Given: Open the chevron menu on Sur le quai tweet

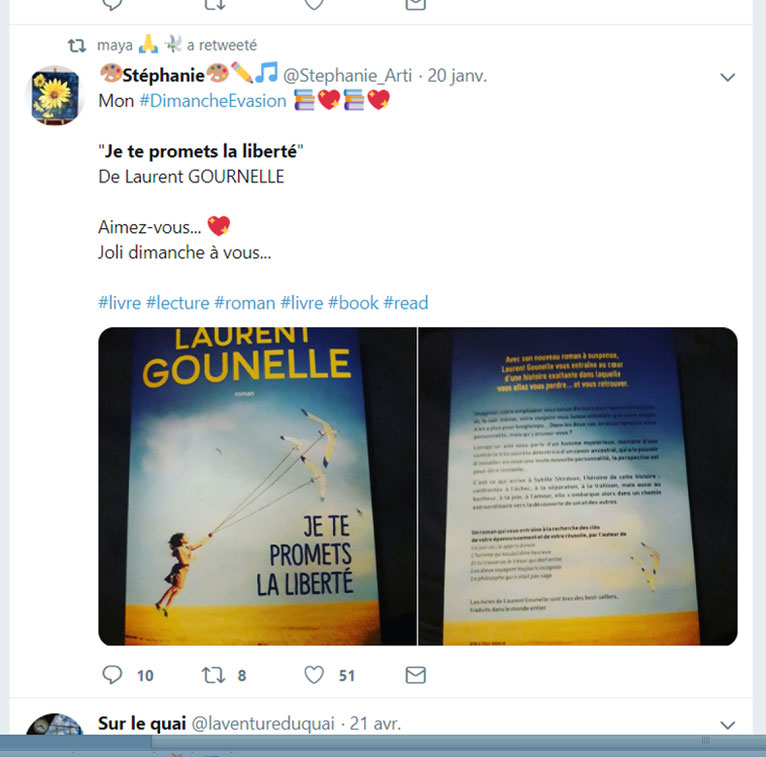Looking at the screenshot, I should (727, 725).
